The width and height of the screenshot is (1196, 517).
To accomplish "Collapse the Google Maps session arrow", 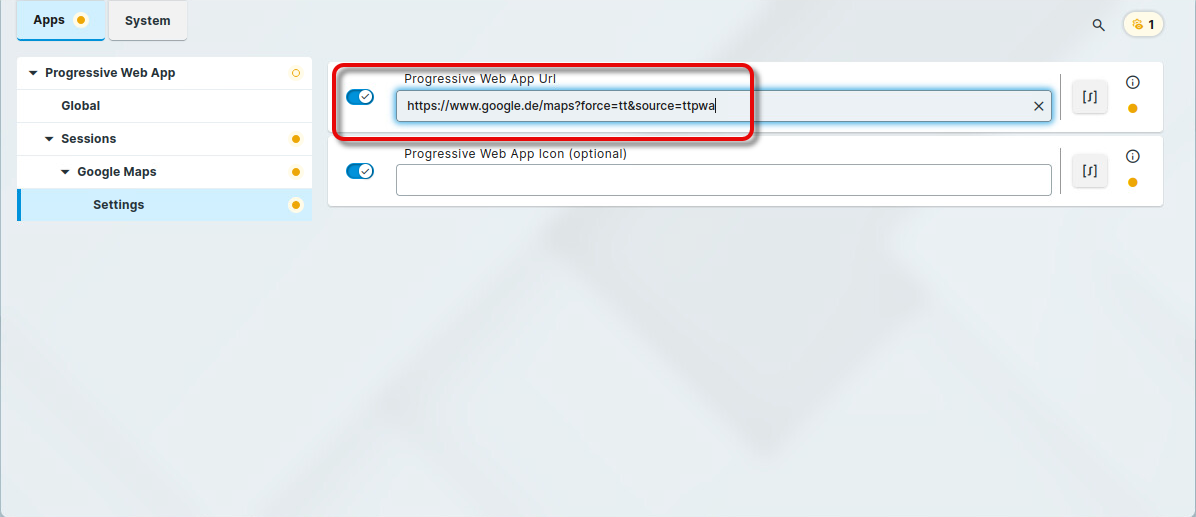I will pyautogui.click(x=65, y=172).
